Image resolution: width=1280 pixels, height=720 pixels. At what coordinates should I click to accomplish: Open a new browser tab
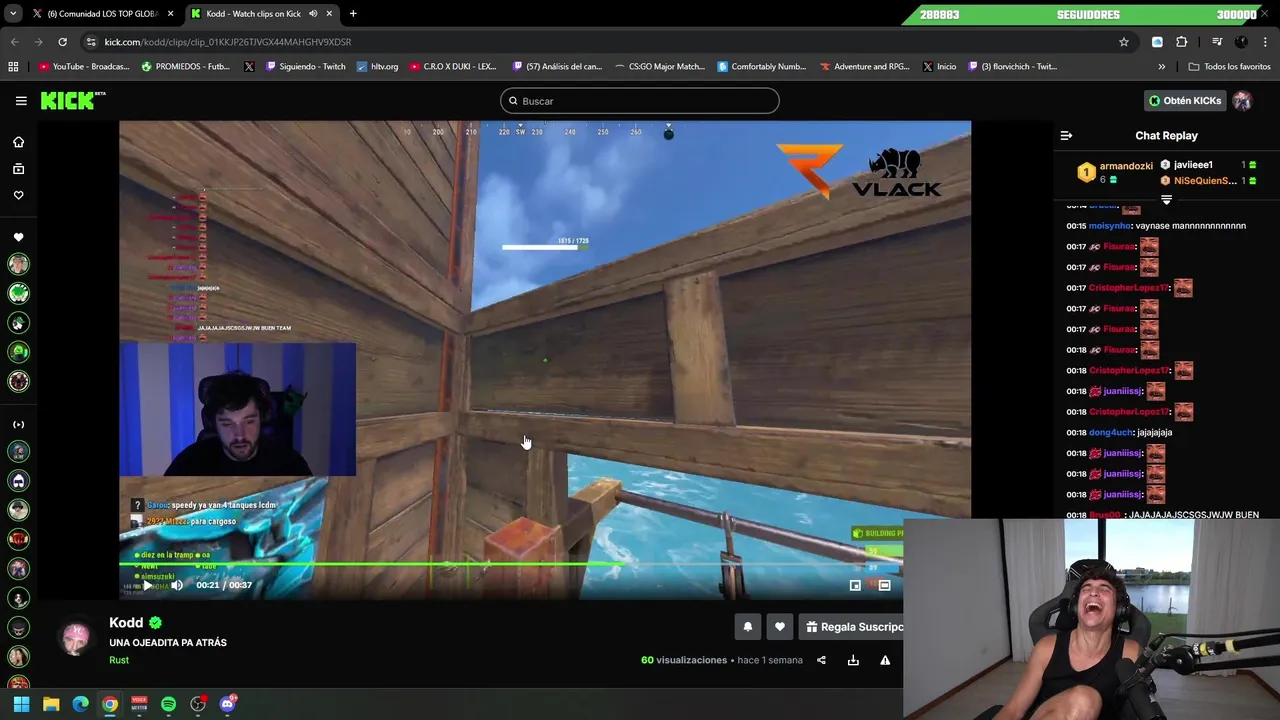point(353,14)
